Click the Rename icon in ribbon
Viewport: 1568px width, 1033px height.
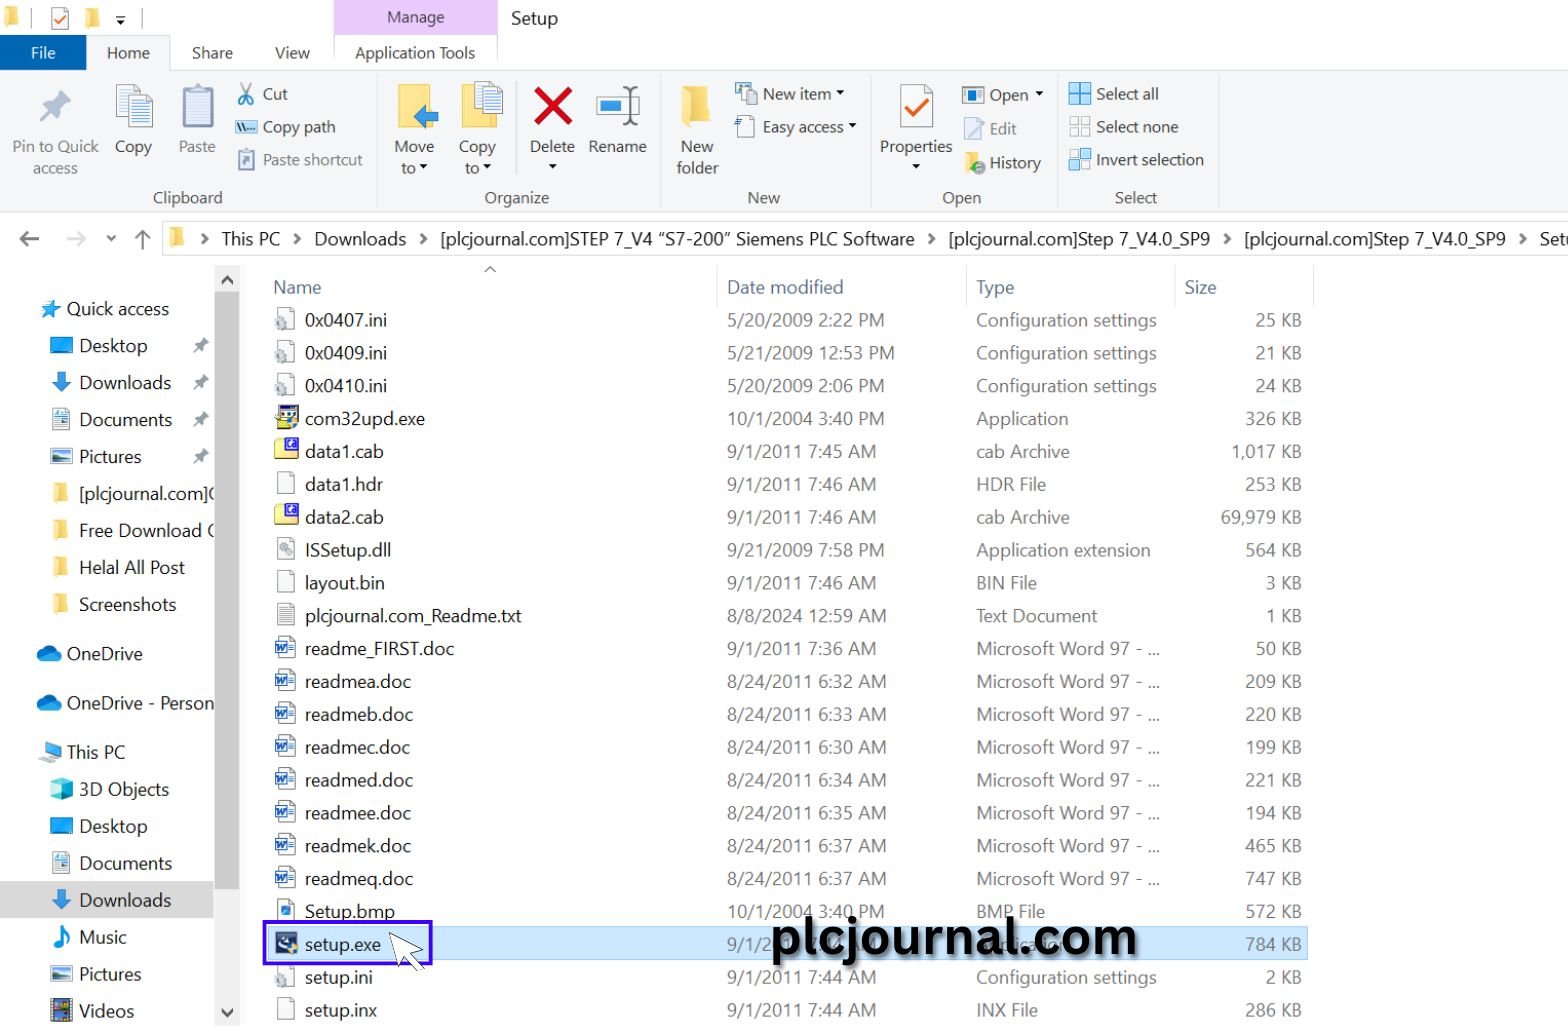617,107
